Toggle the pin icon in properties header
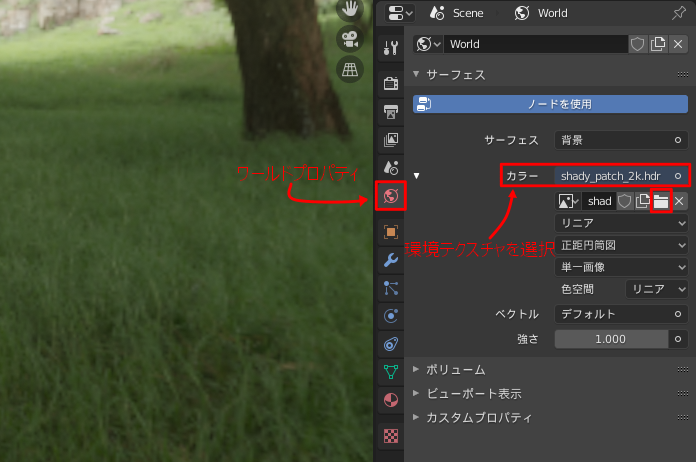This screenshot has height=462, width=696. (678, 13)
